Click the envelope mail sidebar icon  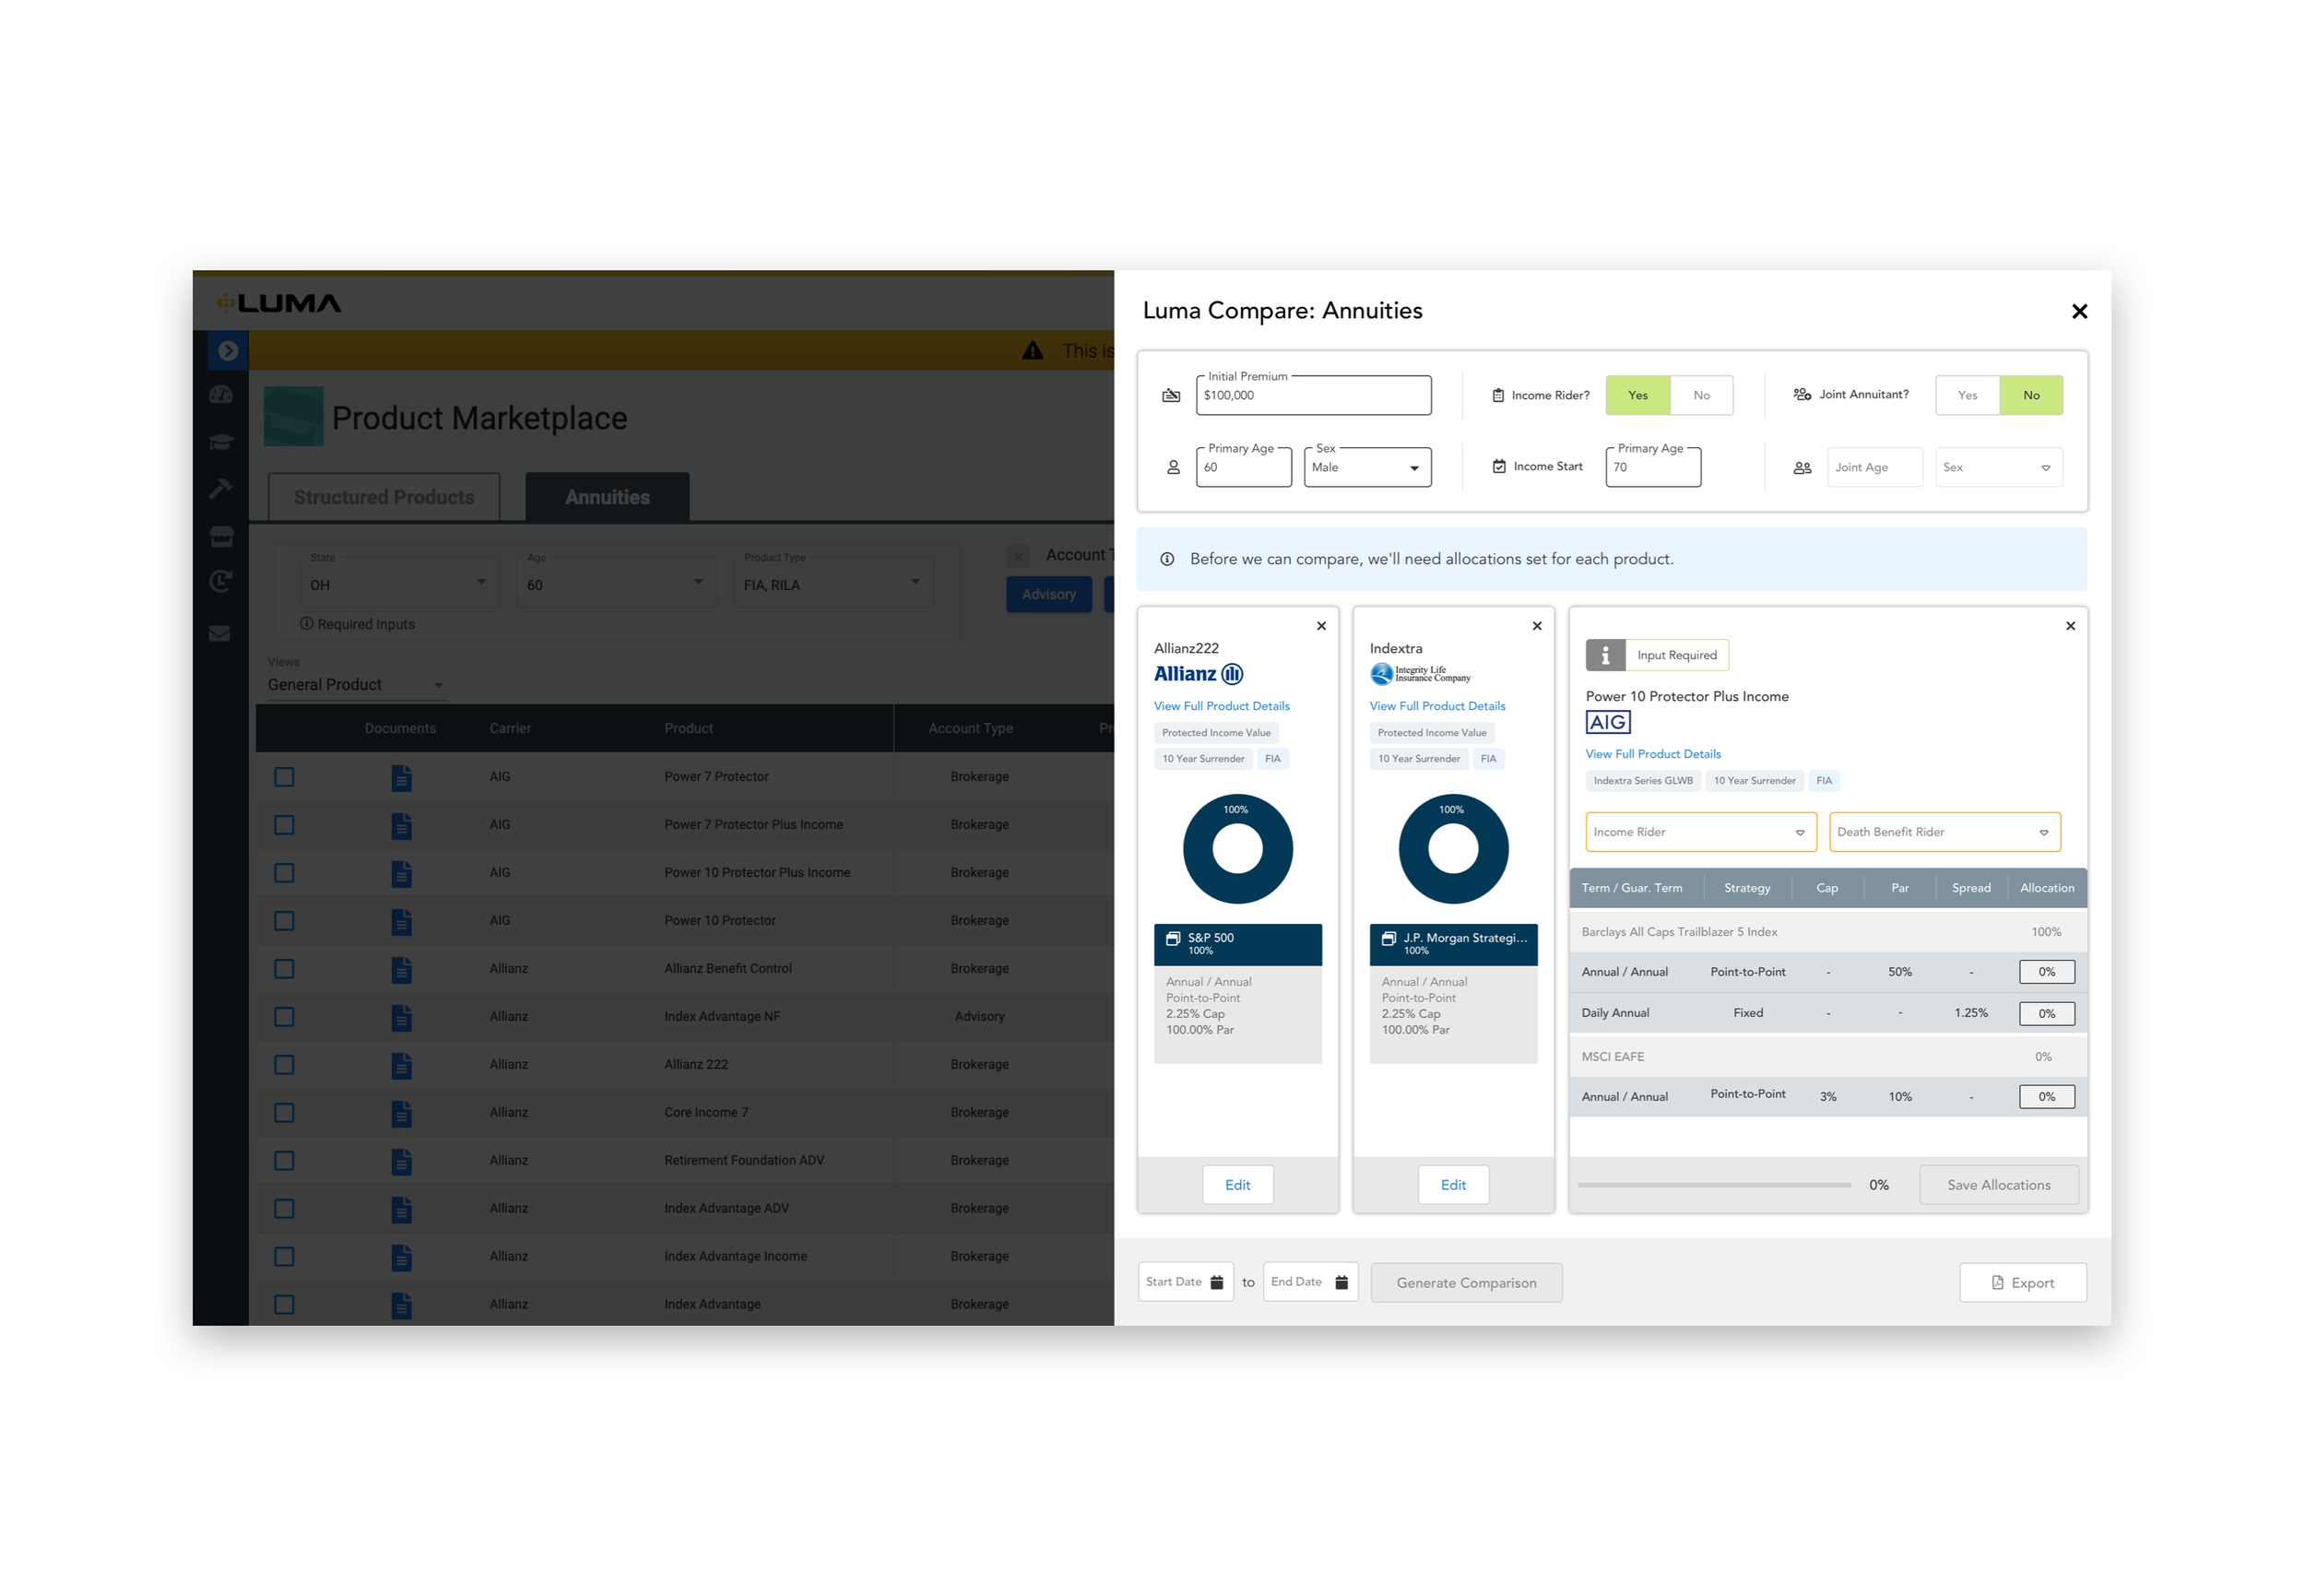220,634
